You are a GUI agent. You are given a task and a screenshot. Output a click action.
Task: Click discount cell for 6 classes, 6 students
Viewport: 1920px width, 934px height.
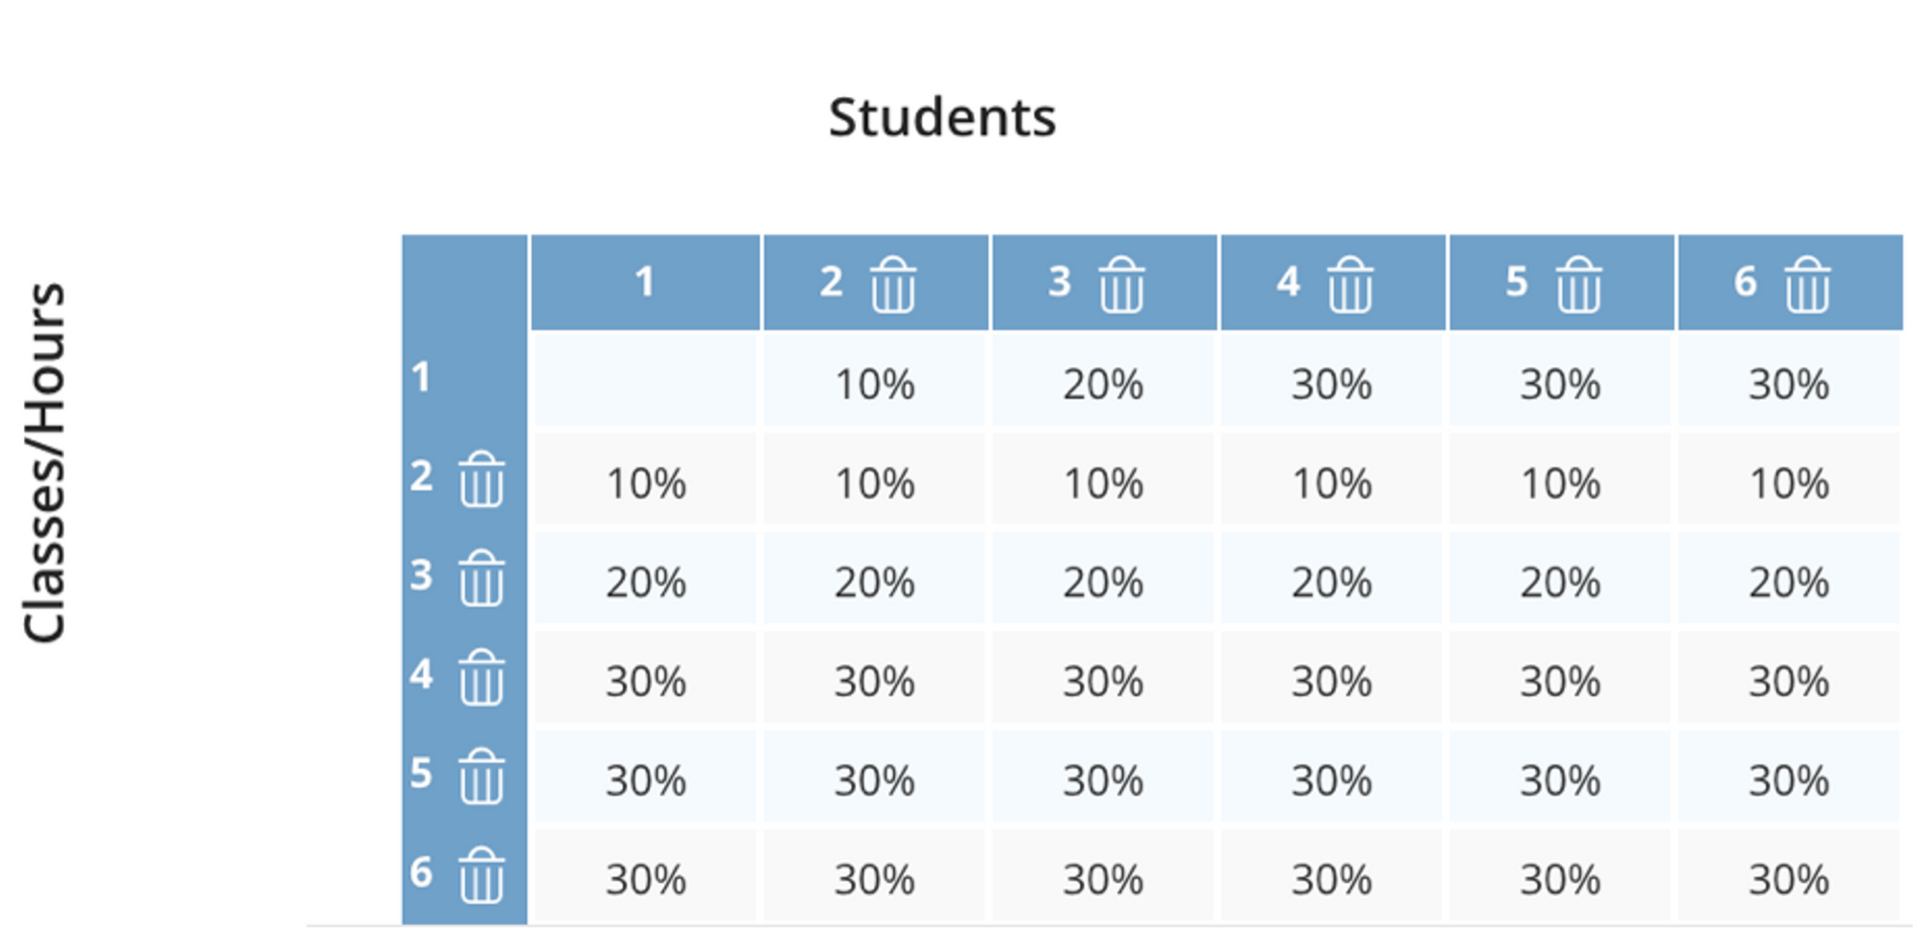pyautogui.click(x=1789, y=879)
